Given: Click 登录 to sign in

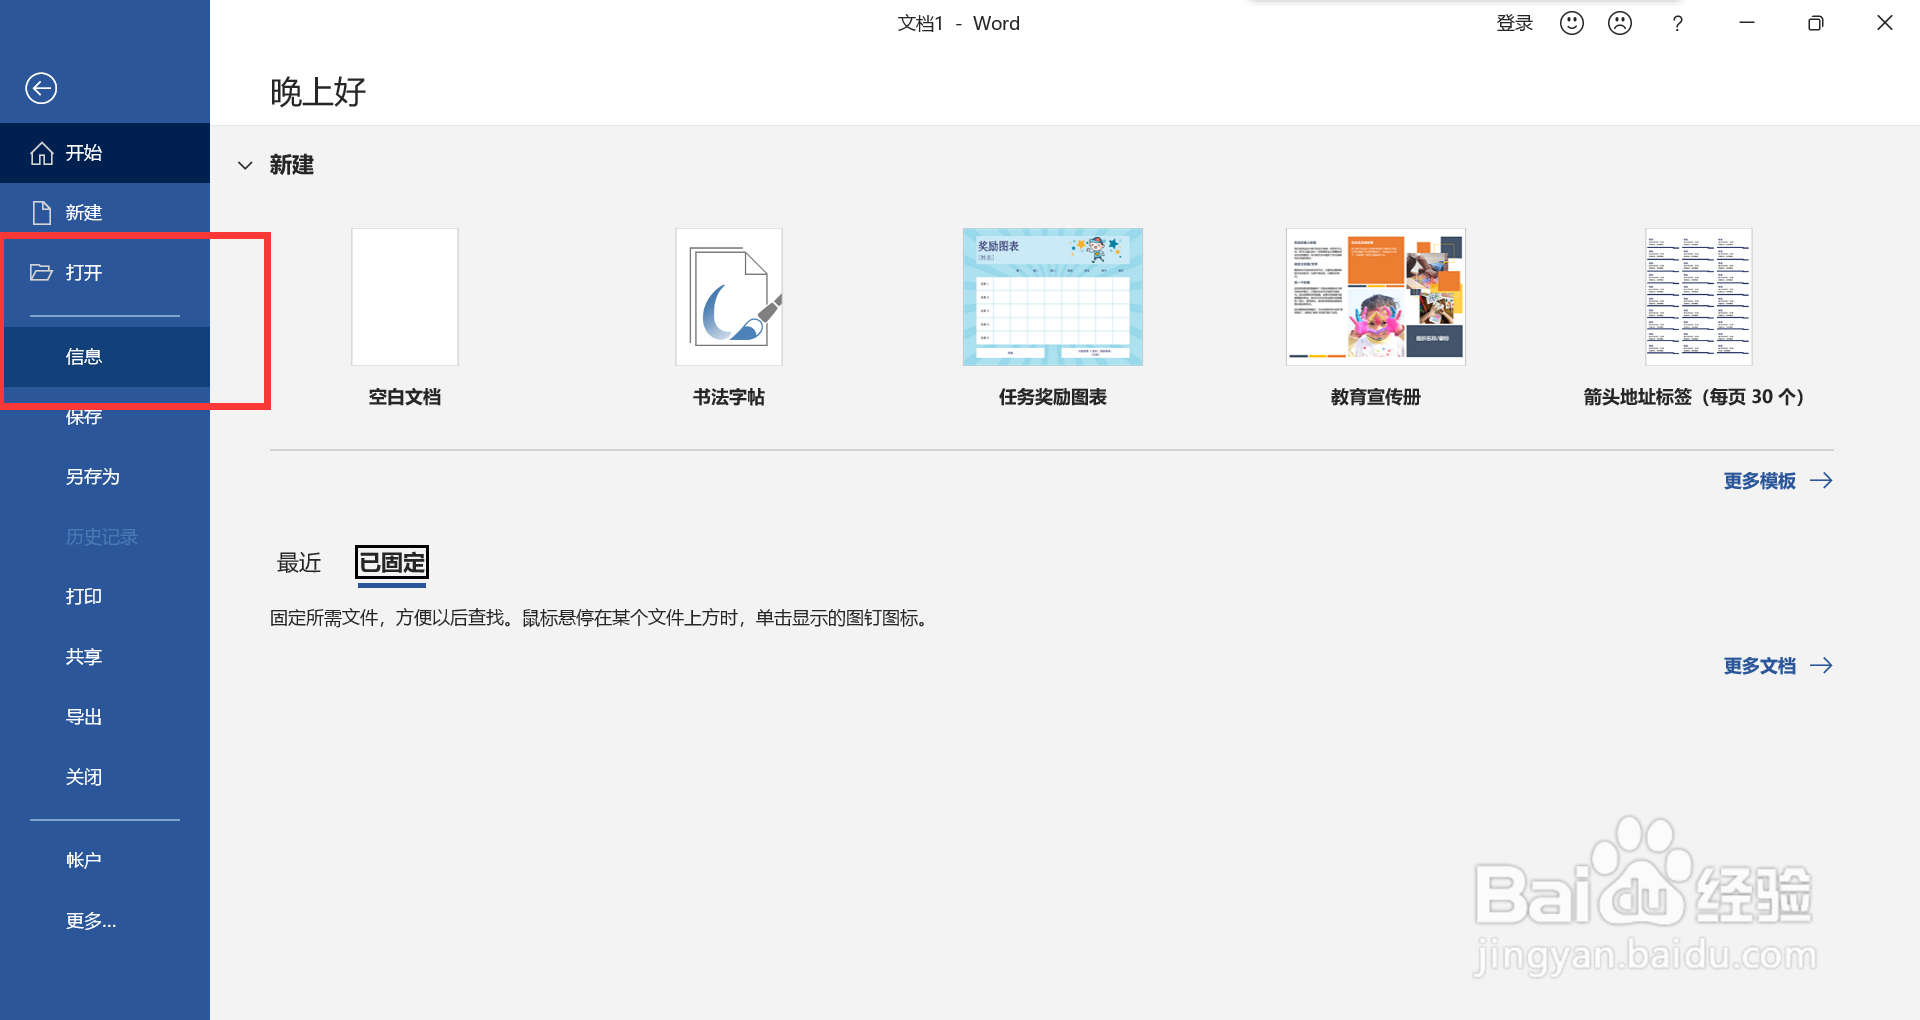Looking at the screenshot, I should (1514, 23).
